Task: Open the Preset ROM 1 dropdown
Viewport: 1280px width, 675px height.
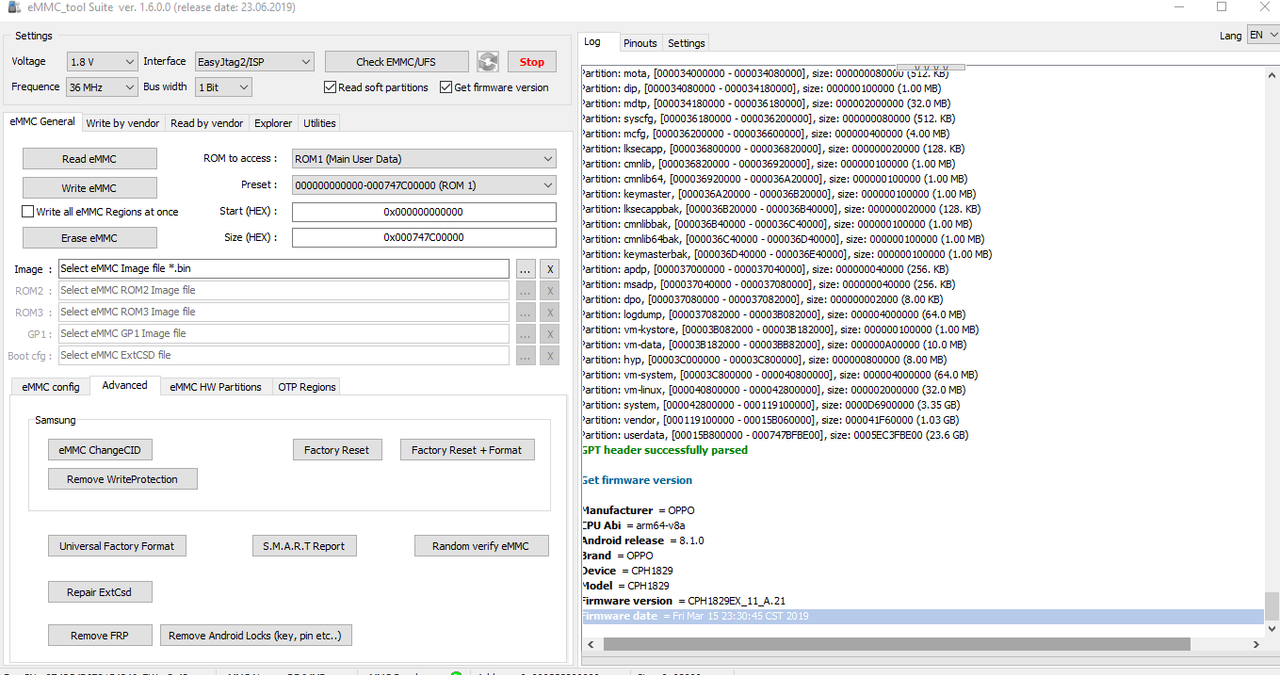Action: coord(424,185)
